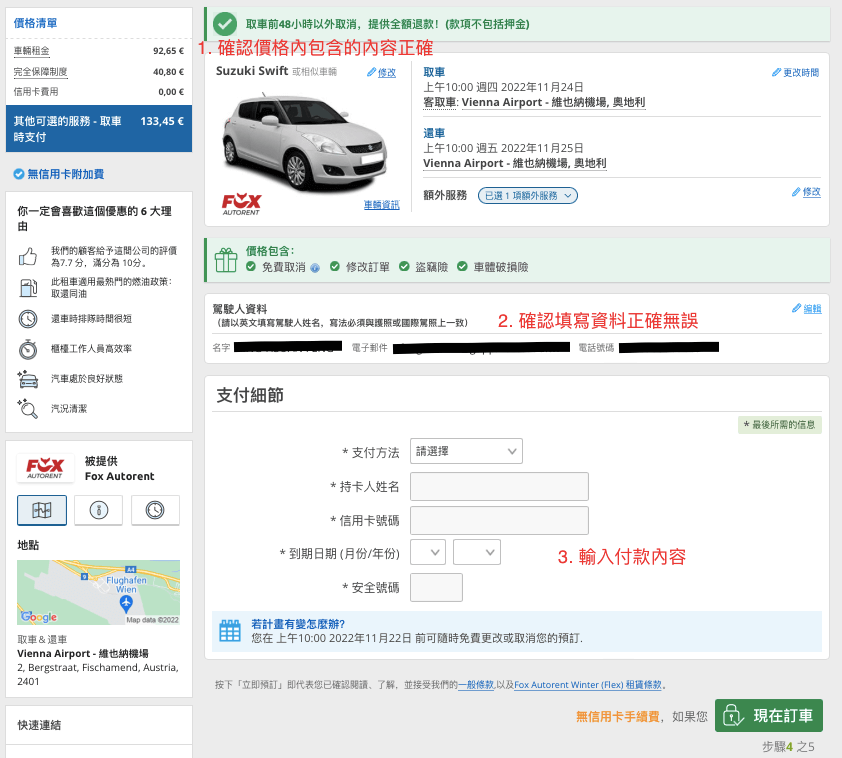Screen dimensions: 842x758
Task: Click the thumbs-up rating icon
Action: pyautogui.click(x=28, y=257)
